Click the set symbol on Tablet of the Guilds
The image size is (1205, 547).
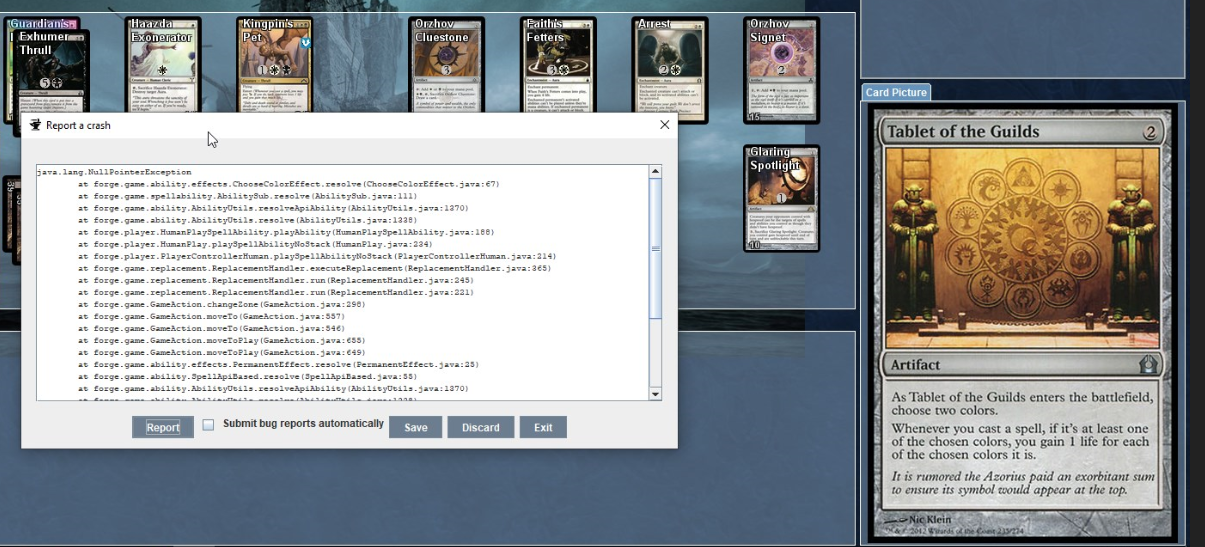[x=1148, y=365]
